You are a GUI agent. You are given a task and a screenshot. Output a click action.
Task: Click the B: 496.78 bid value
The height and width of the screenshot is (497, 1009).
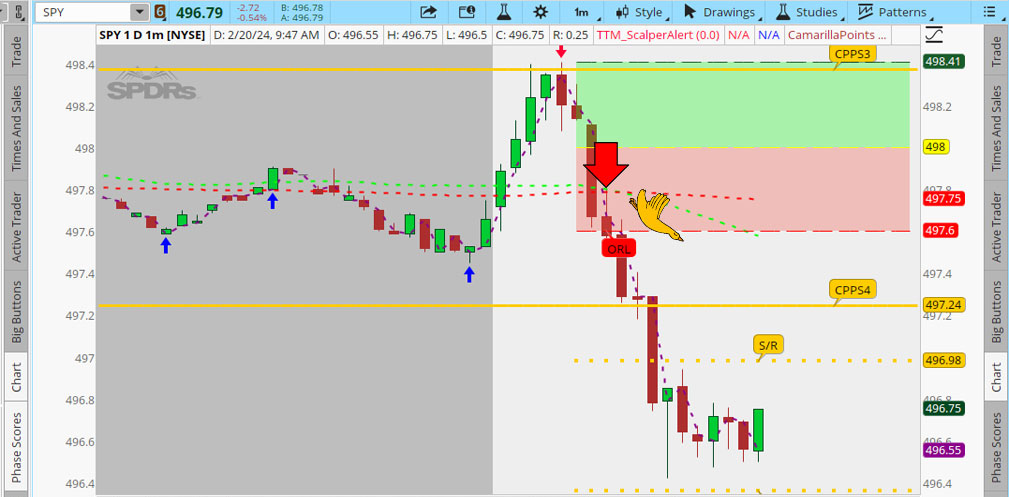click(302, 7)
